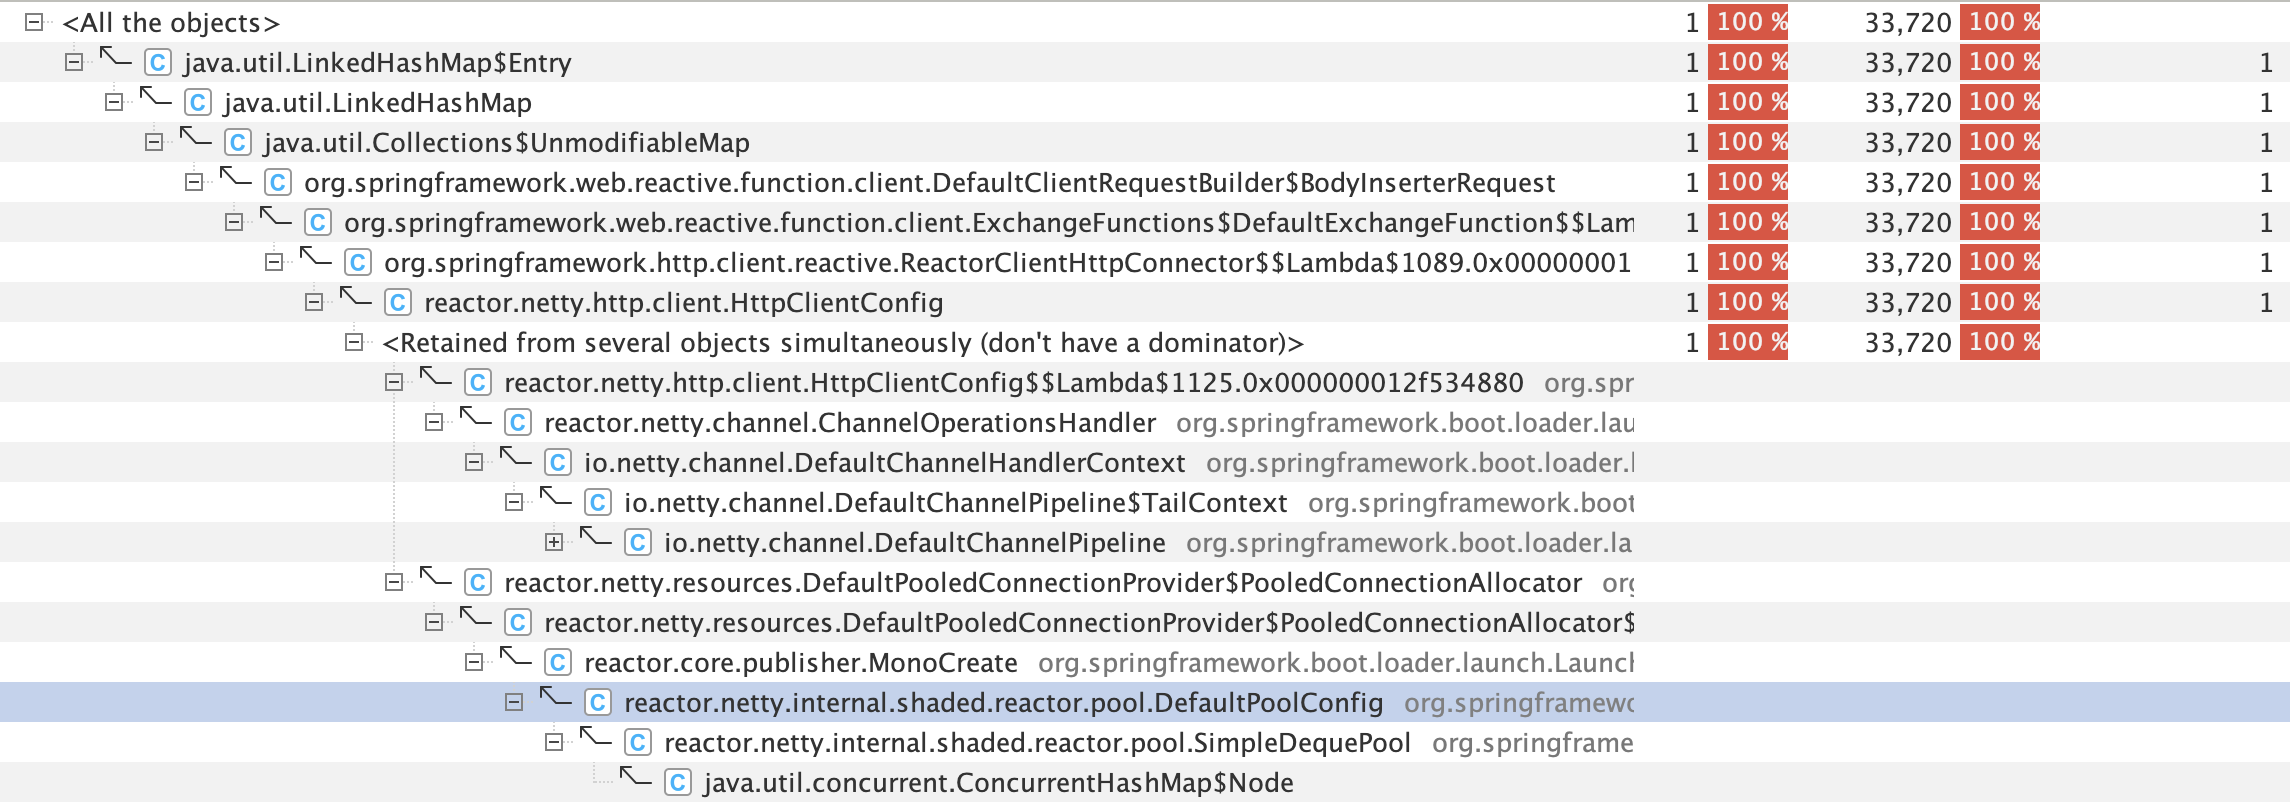Viewport: 2290px width, 808px height.
Task: Click the class icon of ChannelOperationsHandler row
Action: click(x=517, y=423)
